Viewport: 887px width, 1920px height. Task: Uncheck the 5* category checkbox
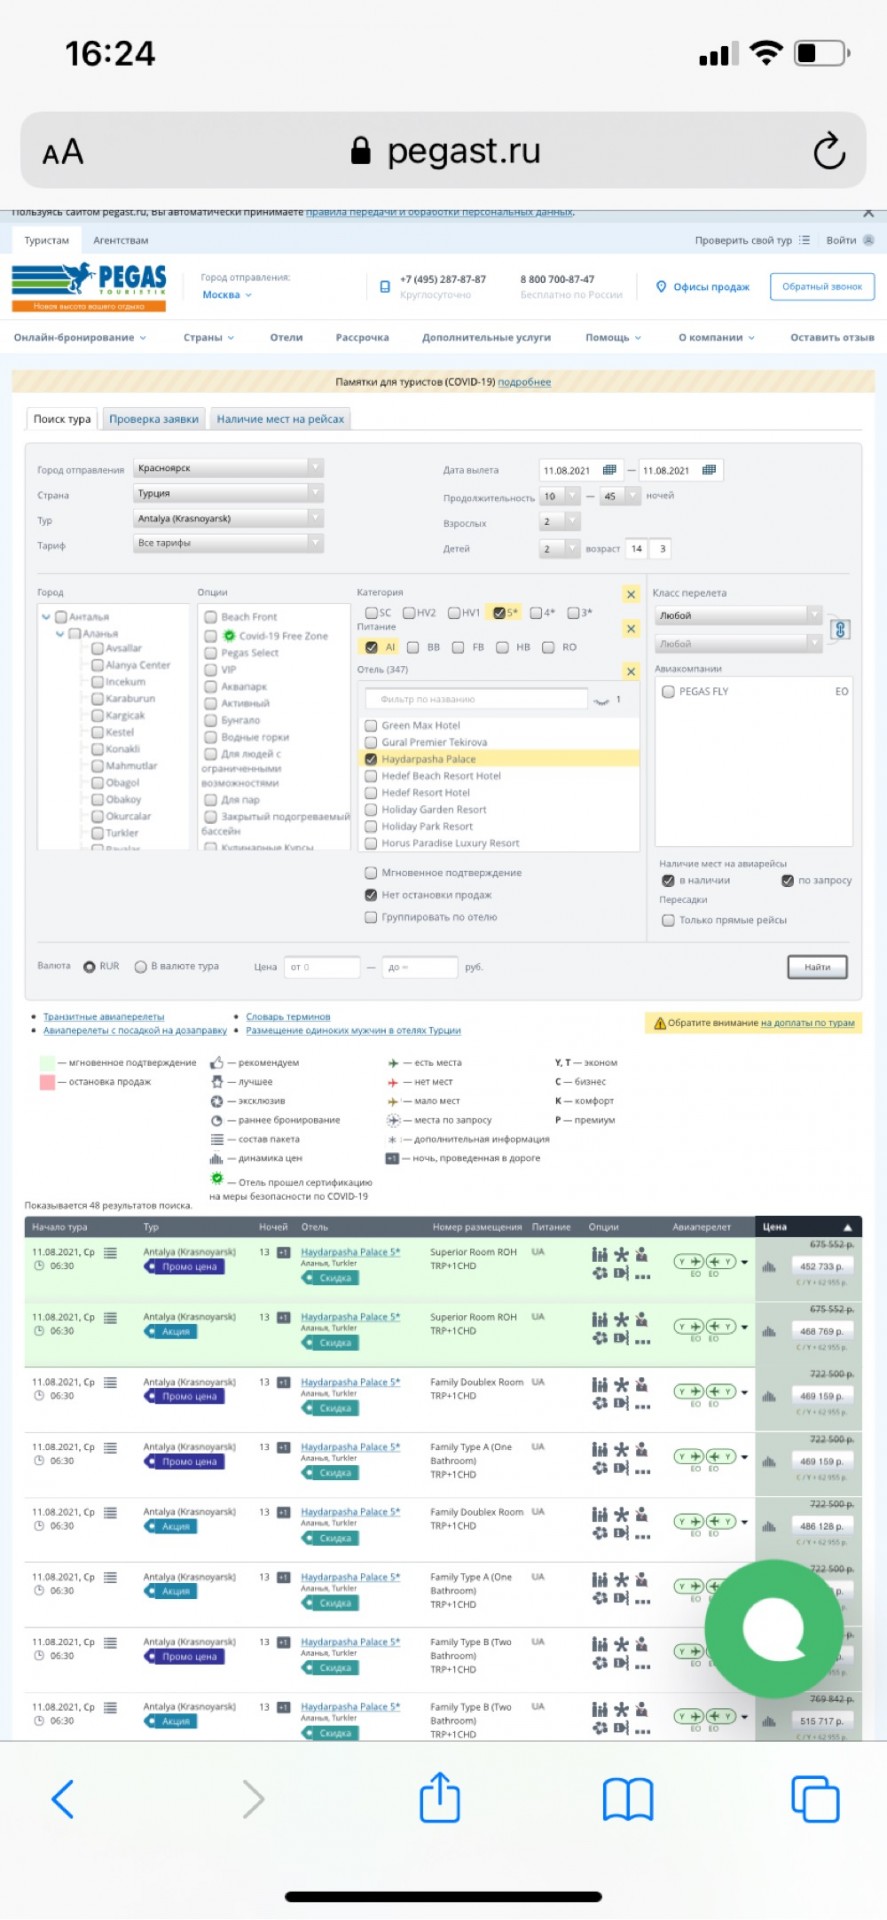point(499,613)
